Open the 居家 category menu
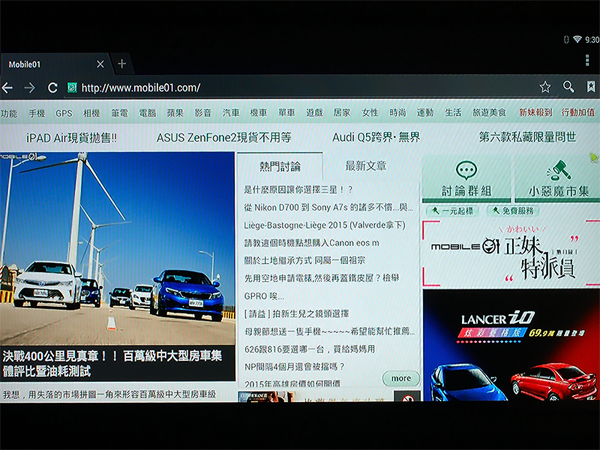The height and width of the screenshot is (450, 600). click(x=342, y=112)
